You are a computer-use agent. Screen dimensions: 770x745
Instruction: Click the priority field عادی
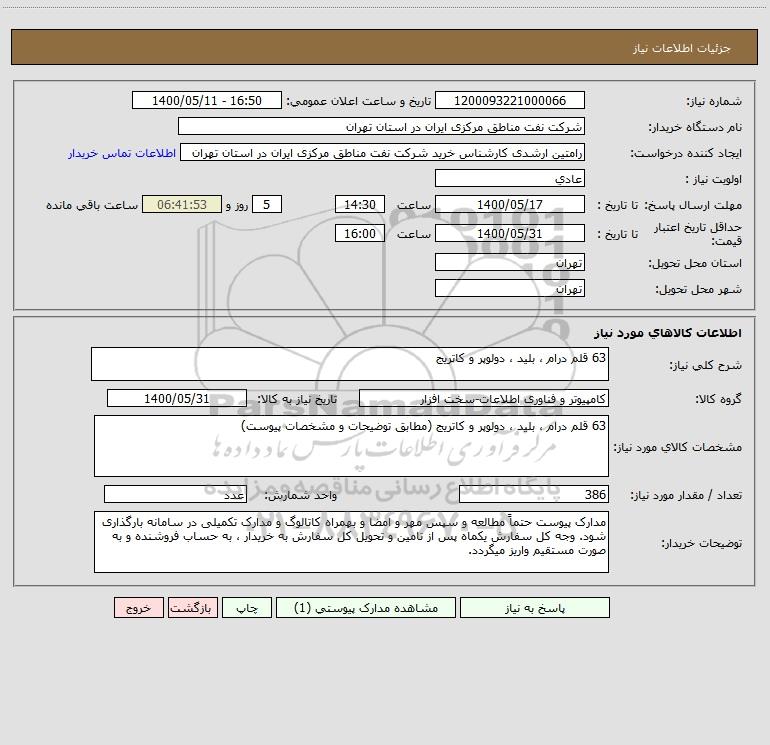(x=510, y=178)
